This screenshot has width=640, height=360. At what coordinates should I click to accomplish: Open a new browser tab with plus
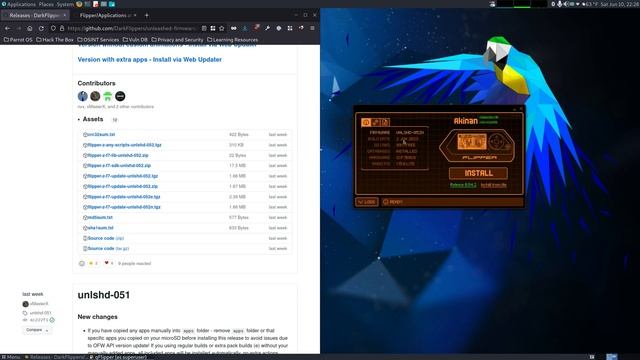(147, 16)
